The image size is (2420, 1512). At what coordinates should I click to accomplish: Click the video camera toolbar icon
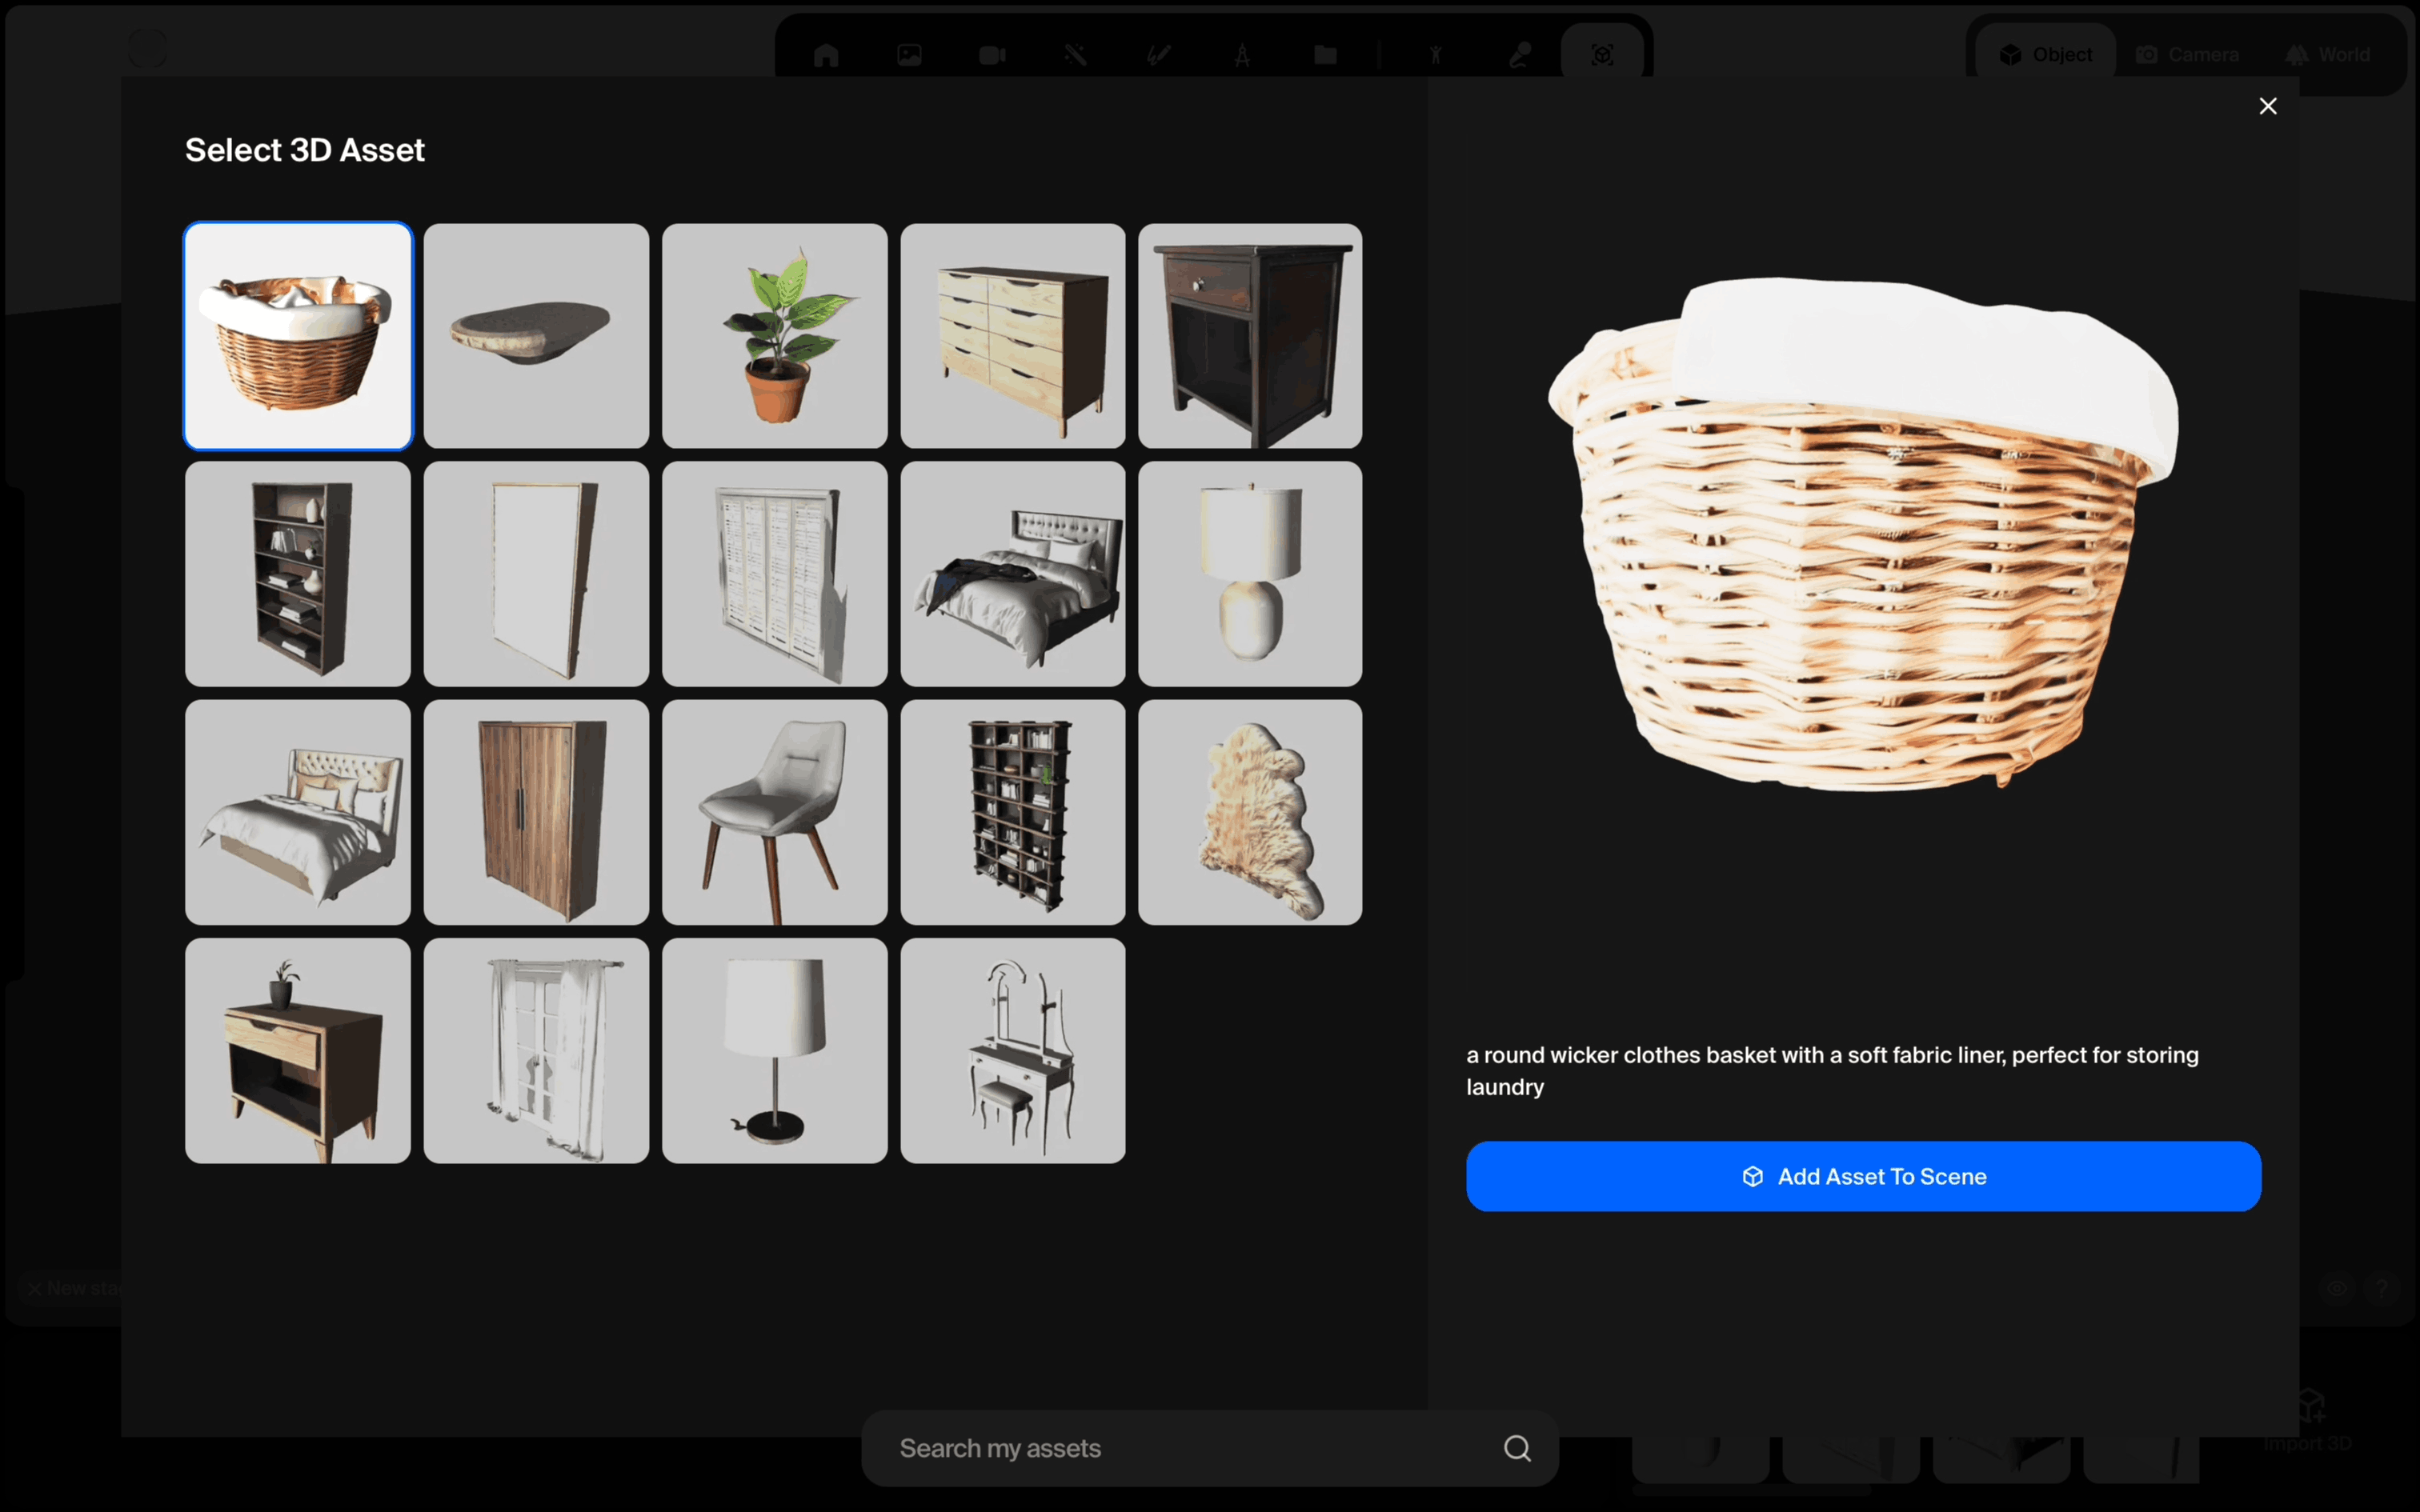tap(992, 55)
